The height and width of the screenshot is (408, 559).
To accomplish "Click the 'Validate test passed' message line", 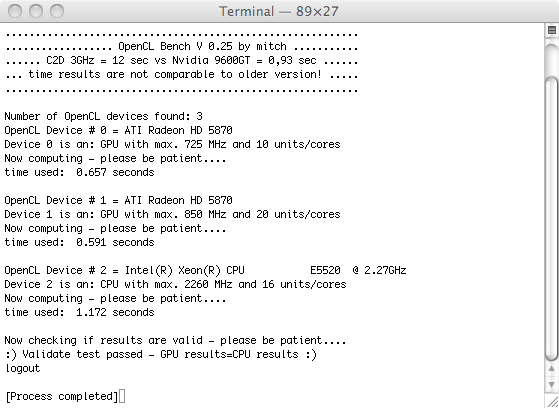I will click(160, 355).
